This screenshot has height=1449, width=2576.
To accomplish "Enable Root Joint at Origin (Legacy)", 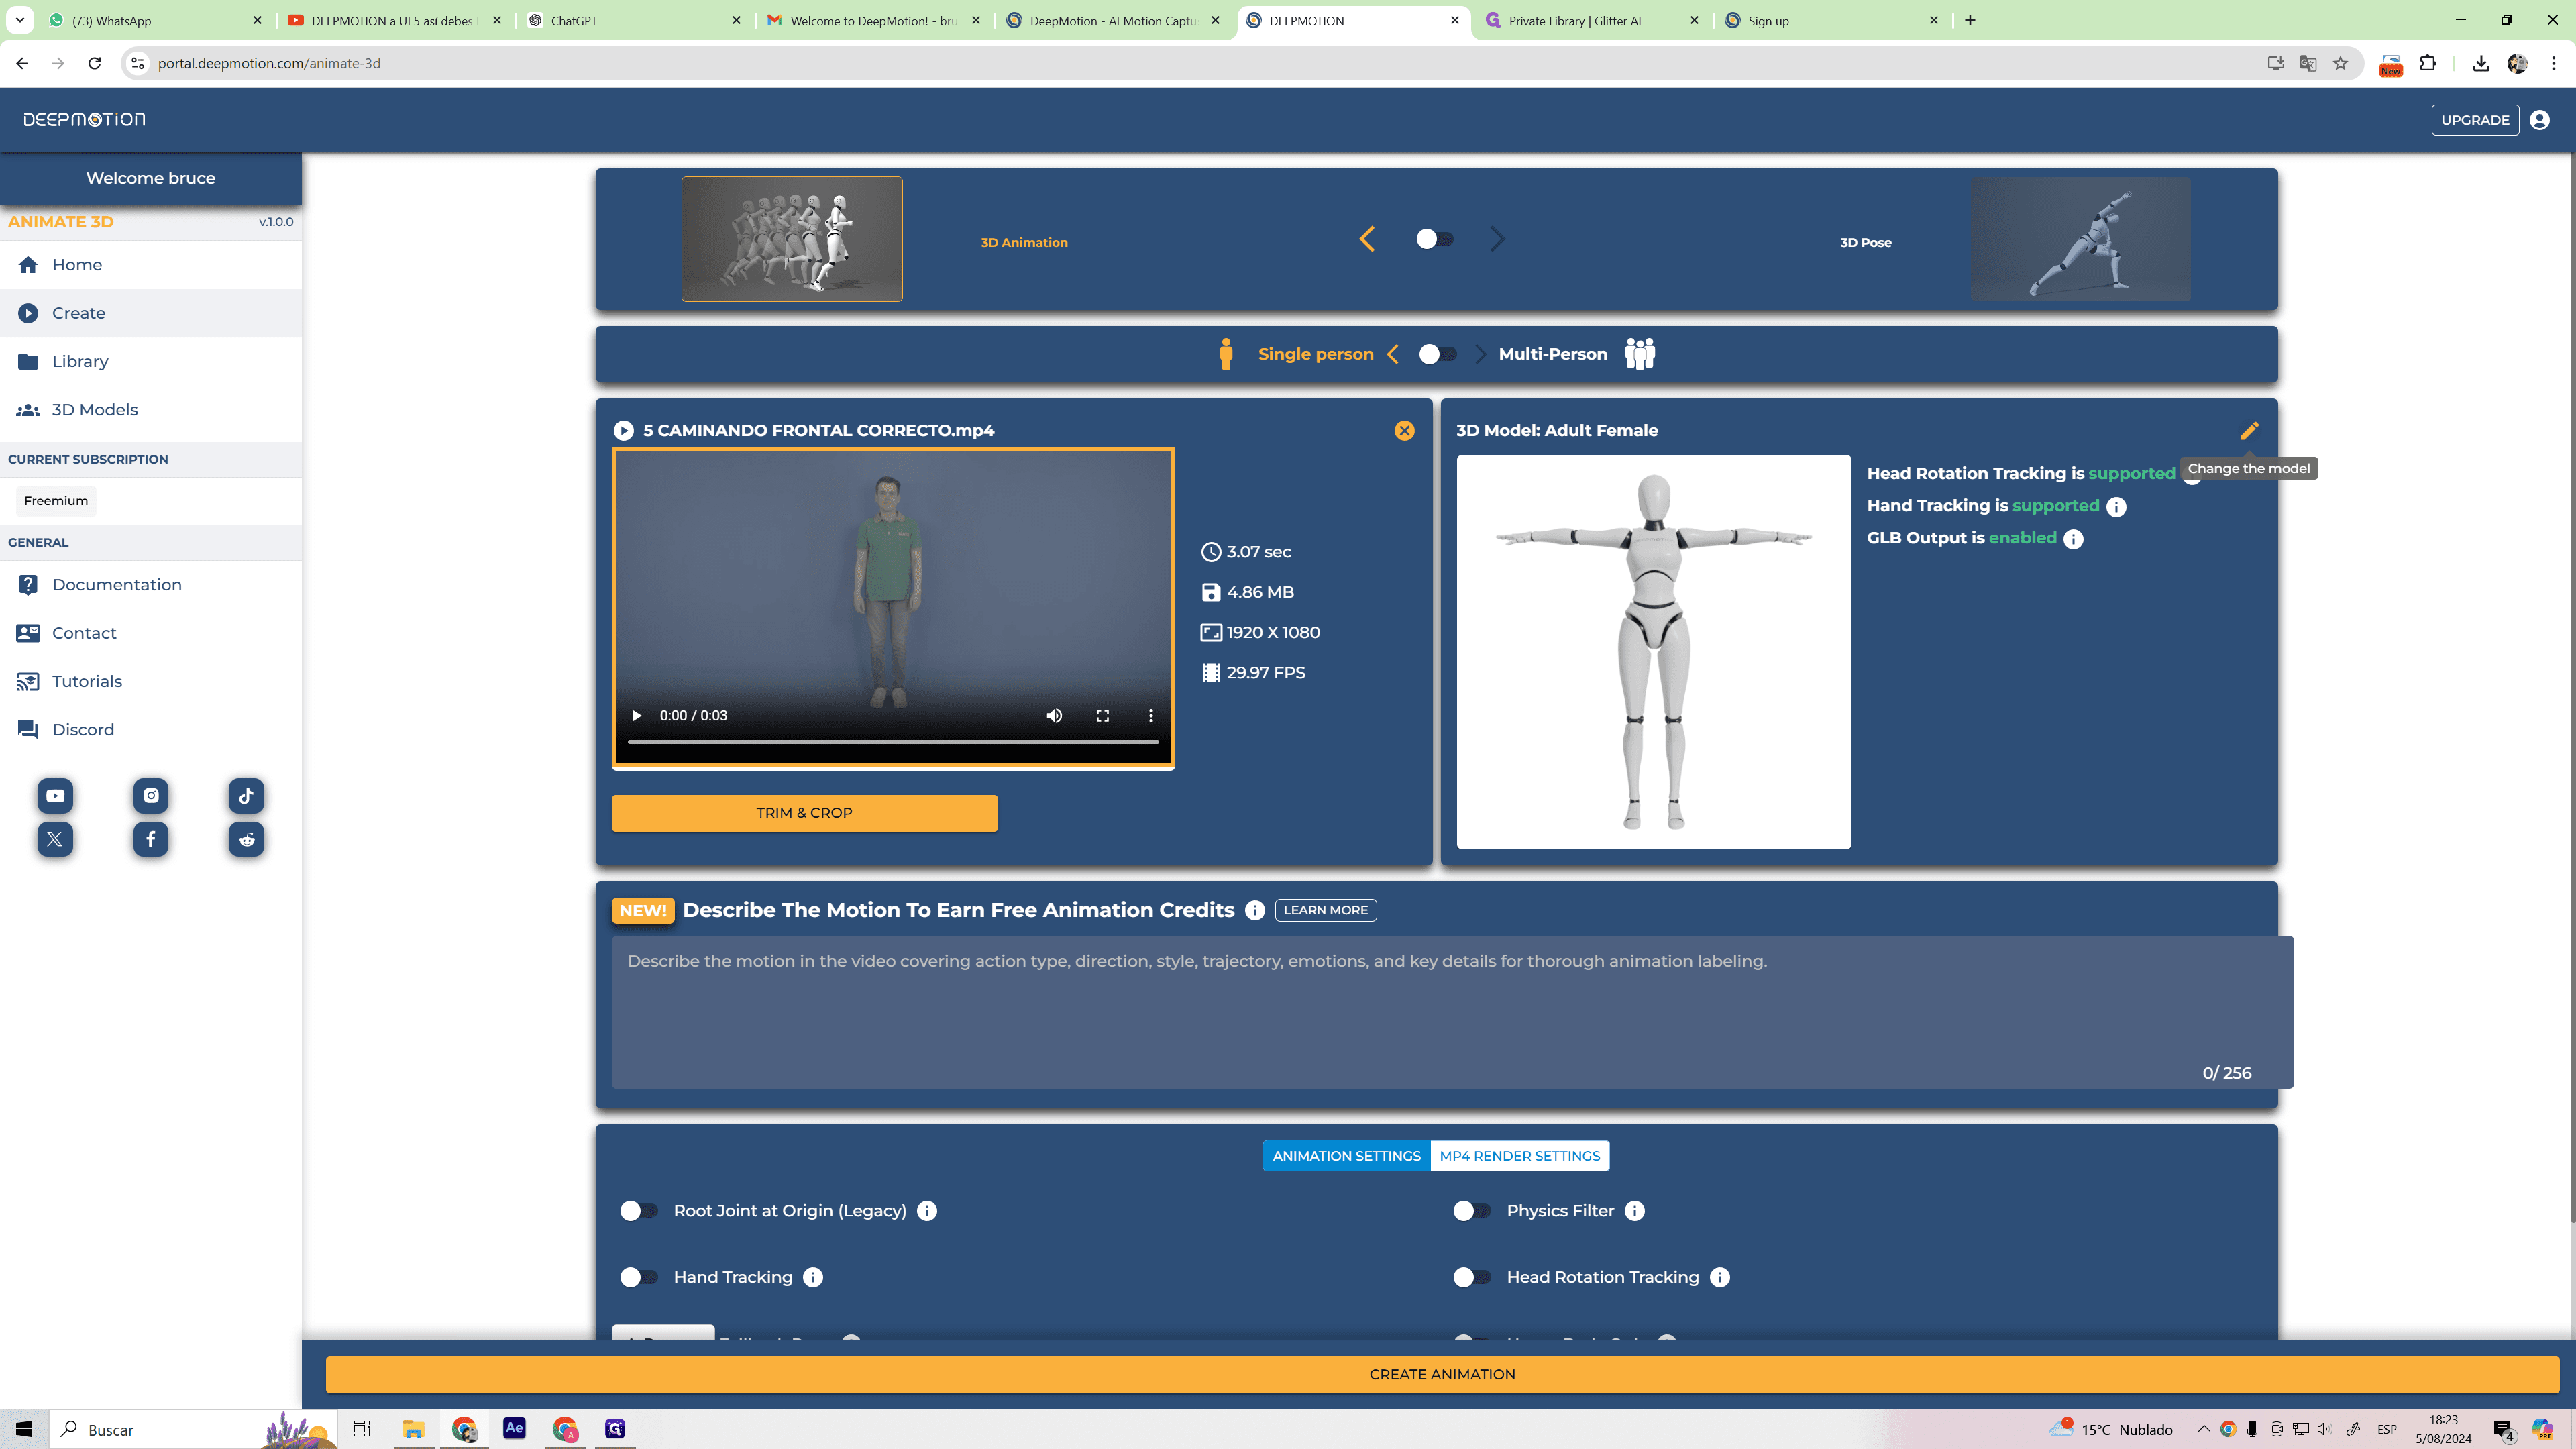I will (x=639, y=1211).
